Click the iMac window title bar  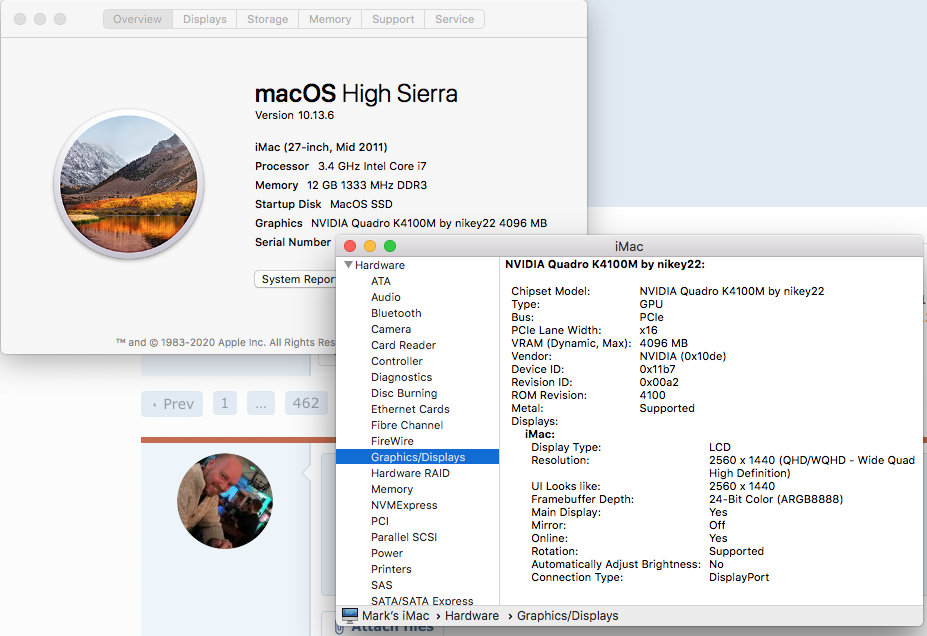coord(629,246)
